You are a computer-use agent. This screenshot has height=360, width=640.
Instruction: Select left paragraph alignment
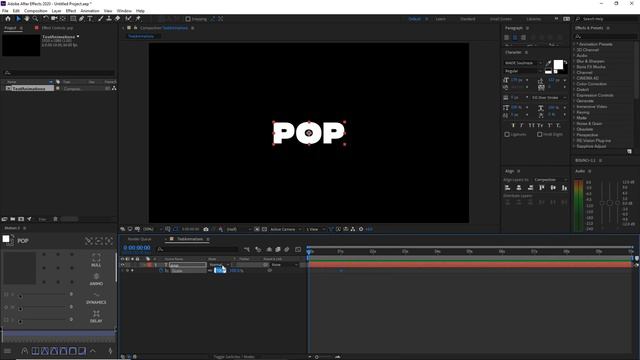pyautogui.click(x=507, y=38)
